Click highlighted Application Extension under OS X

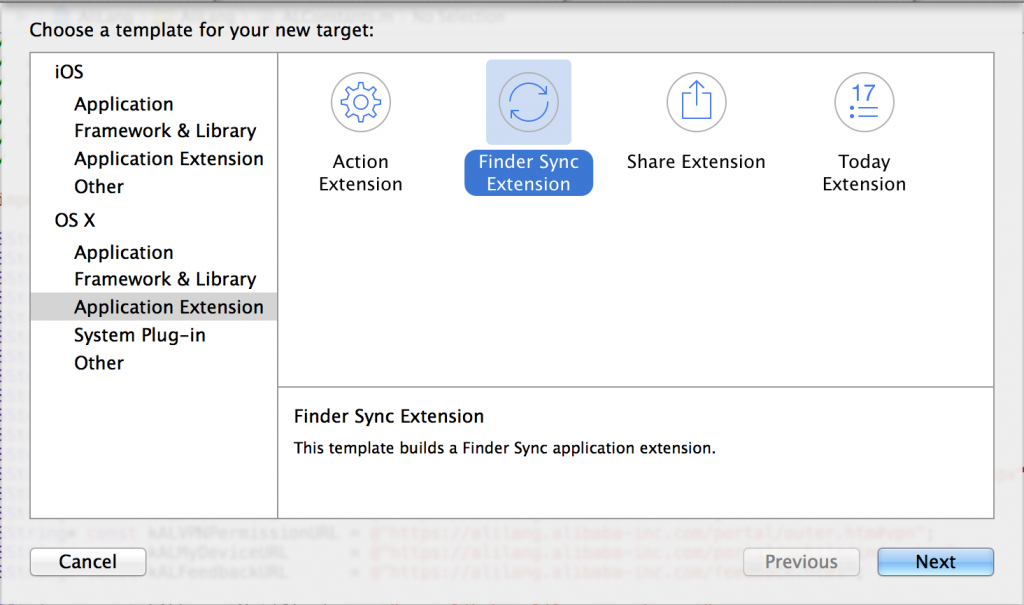(168, 307)
